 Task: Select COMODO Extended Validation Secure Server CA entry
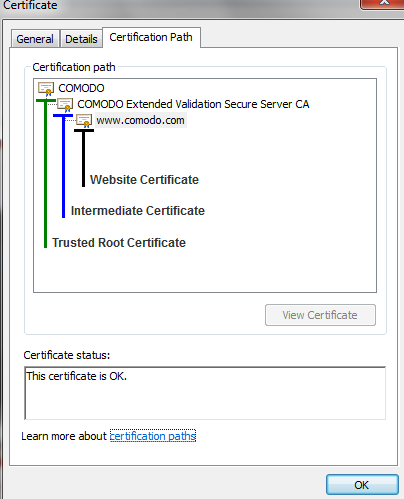point(193,104)
